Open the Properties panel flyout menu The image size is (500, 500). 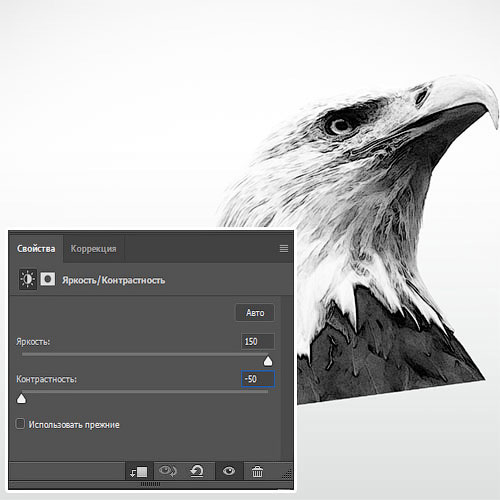click(284, 249)
